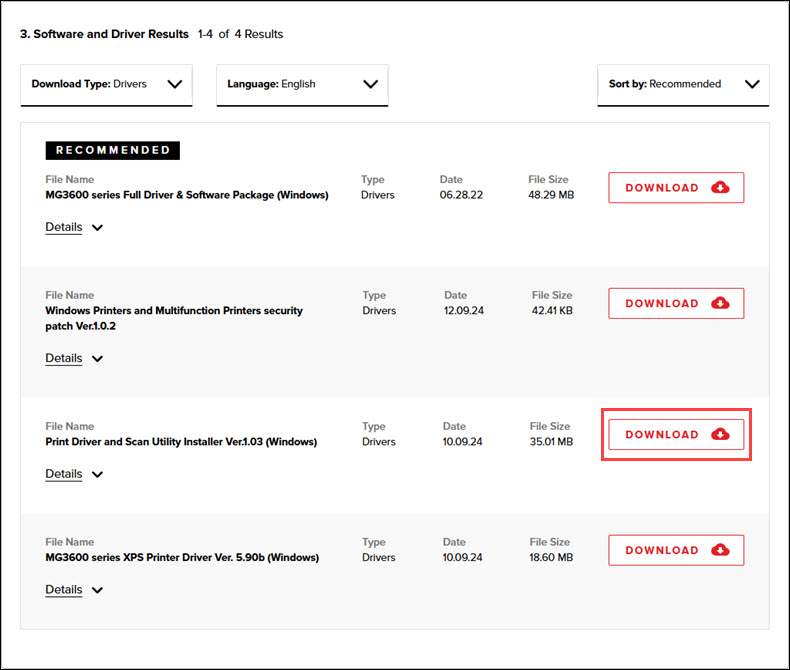Open Details link for XPS Printer Driver
This screenshot has width=790, height=670.
(x=64, y=590)
